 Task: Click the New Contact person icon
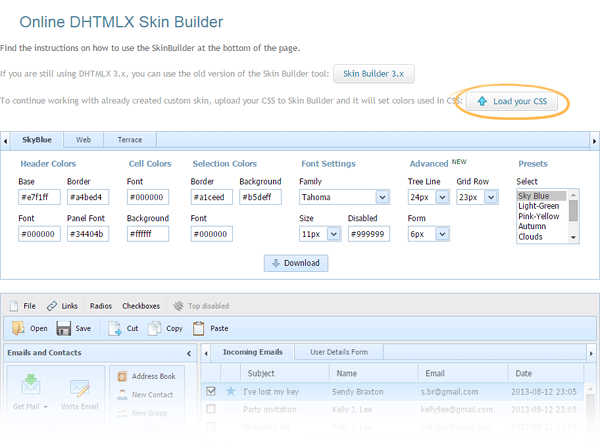pyautogui.click(x=122, y=395)
